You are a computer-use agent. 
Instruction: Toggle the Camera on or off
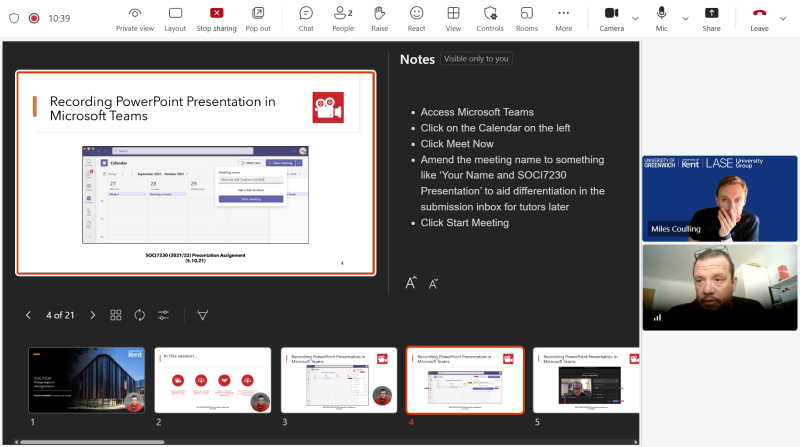611,19
